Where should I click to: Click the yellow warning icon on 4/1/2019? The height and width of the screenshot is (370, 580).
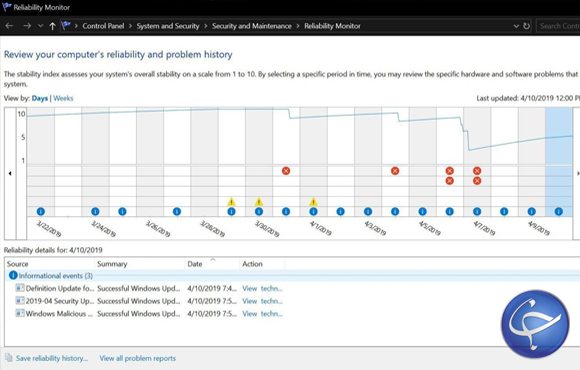point(313,202)
